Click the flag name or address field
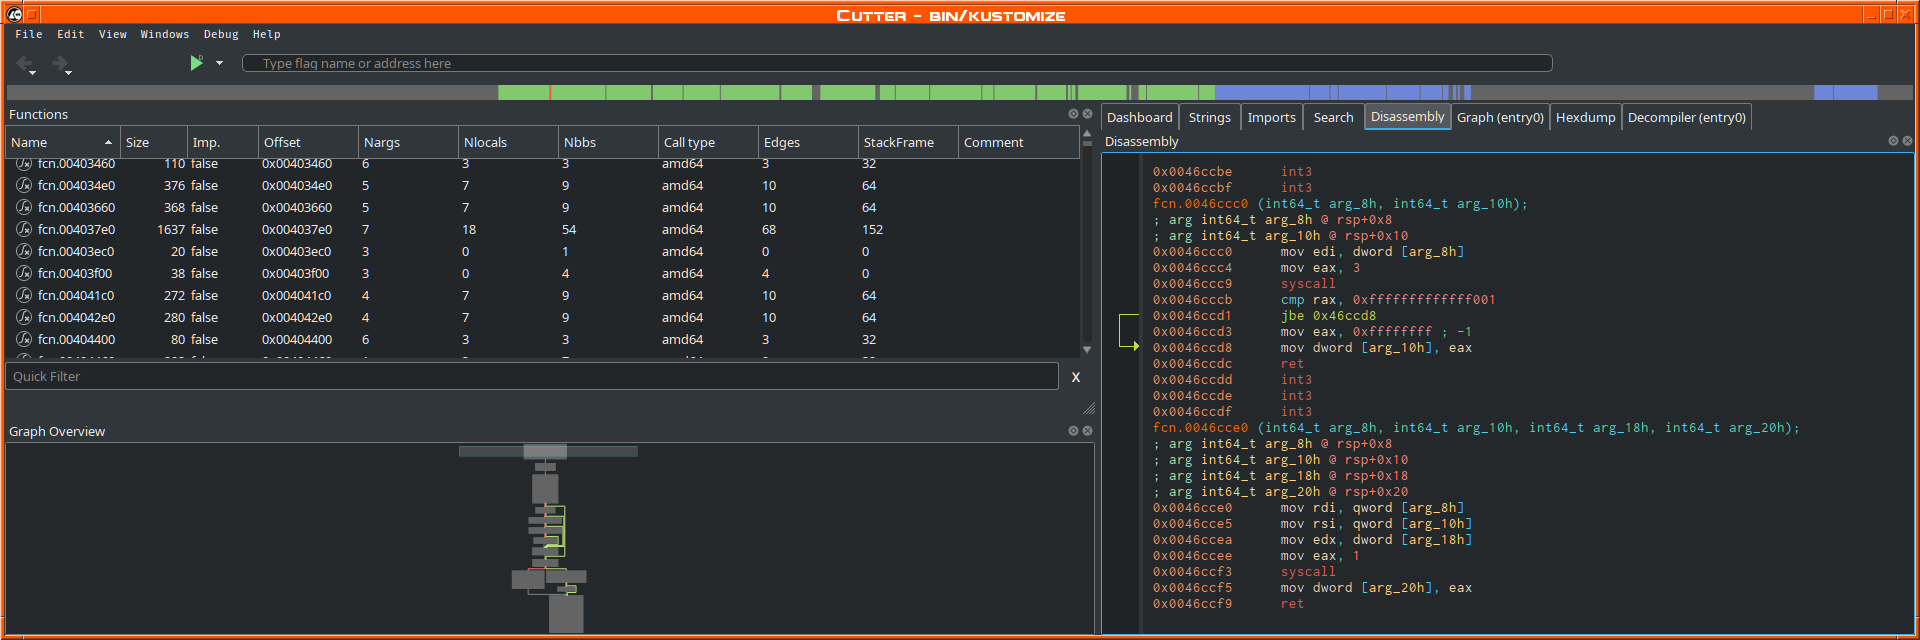1920x640 pixels. 897,63
